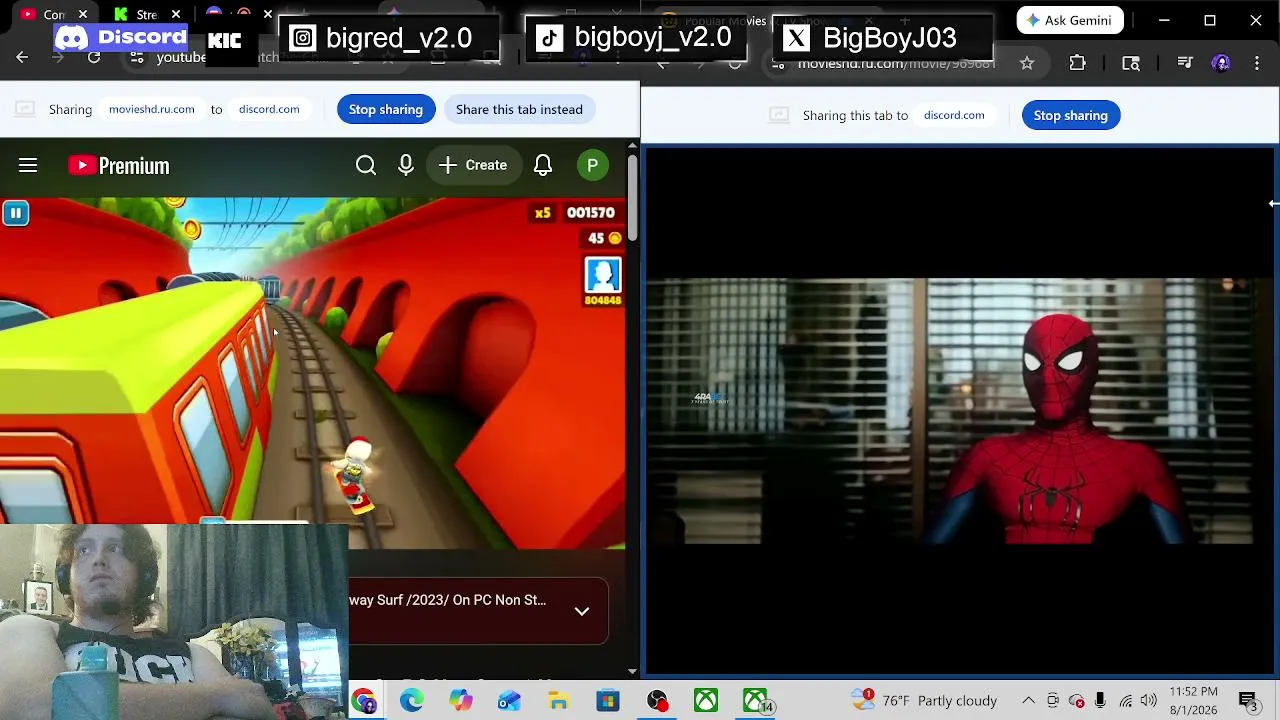This screenshot has width=1280, height=720.
Task: Open YouTube notifications bell
Action: [x=543, y=165]
